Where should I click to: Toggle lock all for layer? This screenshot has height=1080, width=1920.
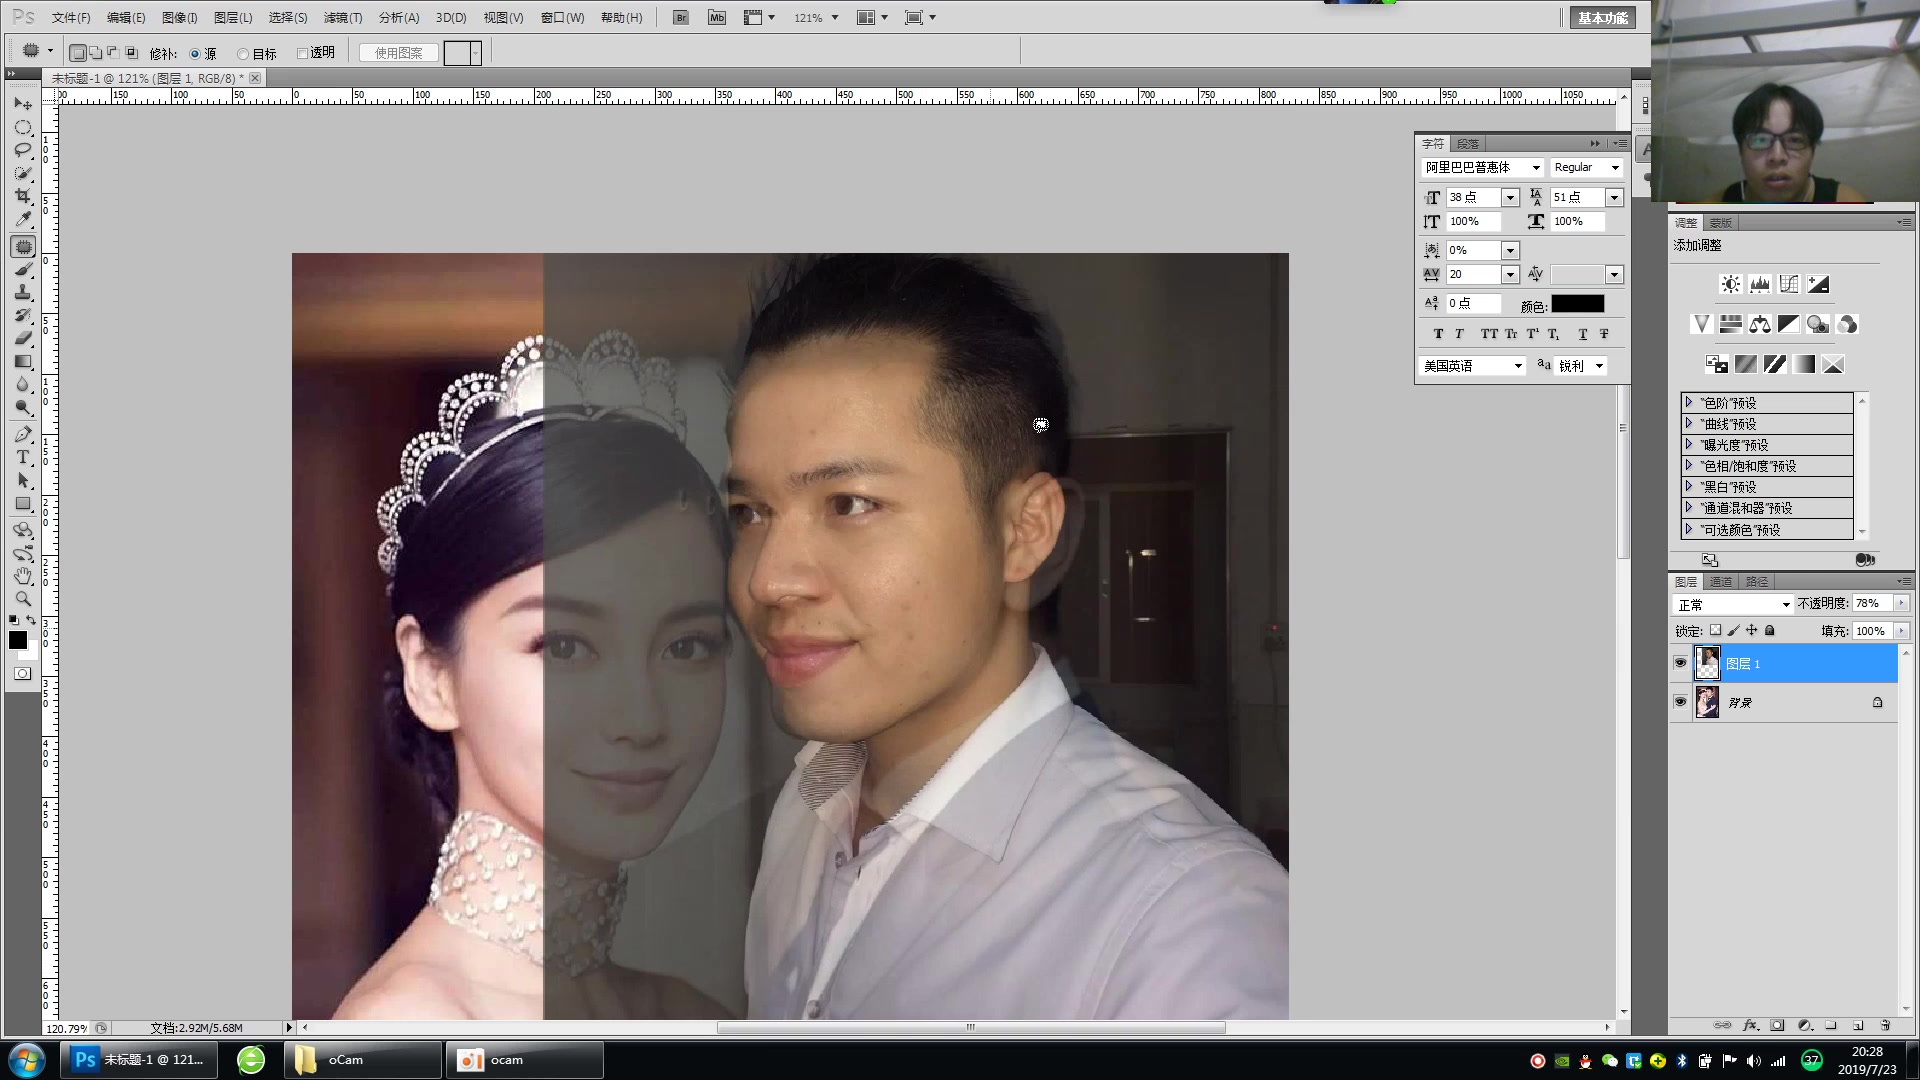pos(1769,630)
